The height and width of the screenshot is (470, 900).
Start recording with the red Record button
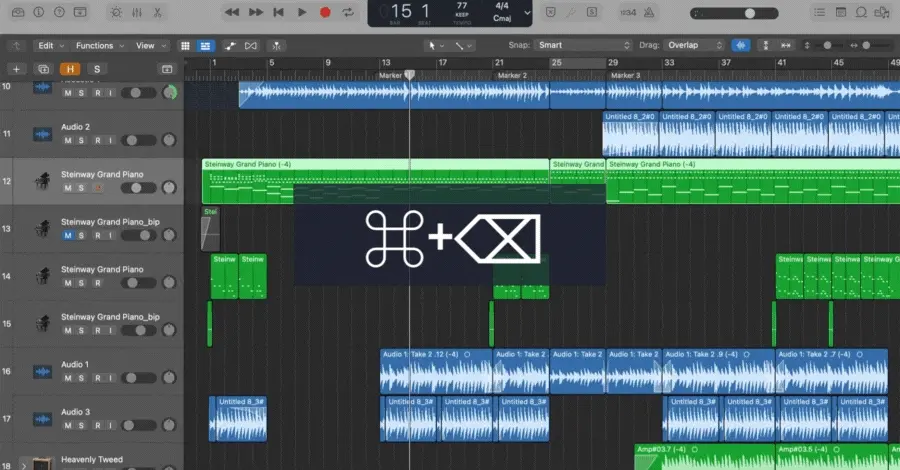coord(325,12)
